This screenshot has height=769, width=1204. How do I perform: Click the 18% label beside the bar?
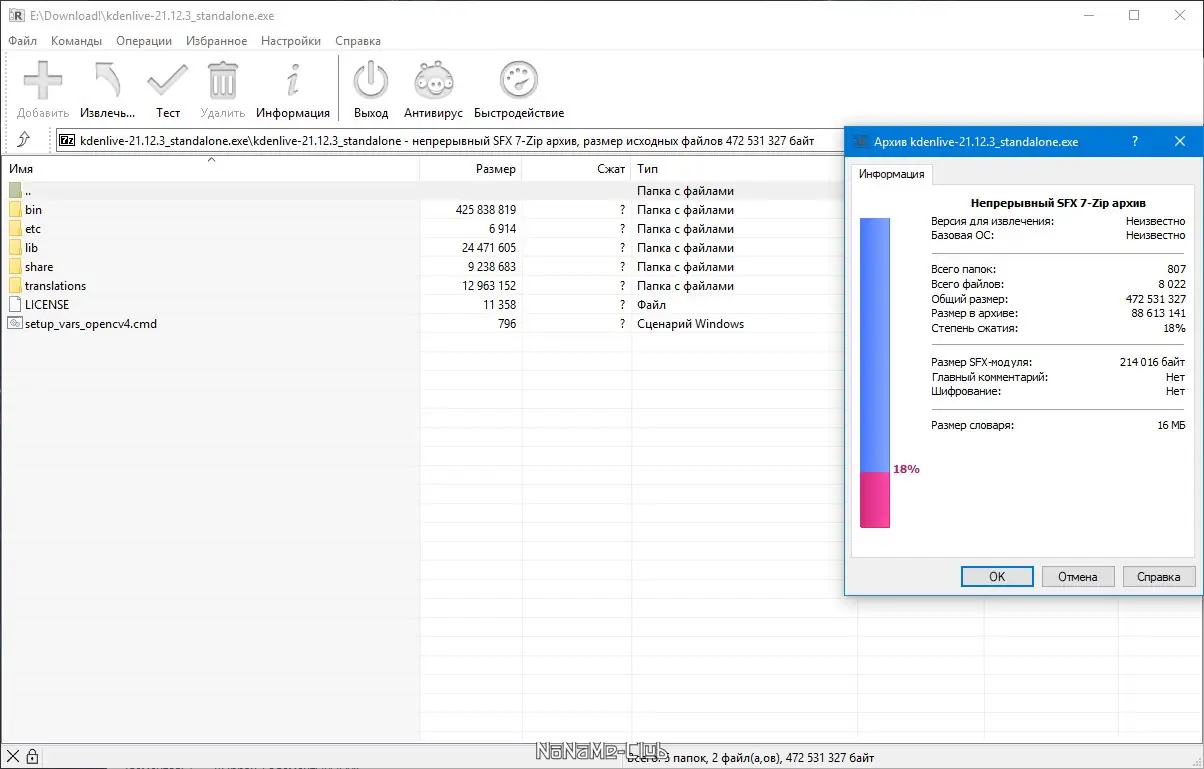906,469
